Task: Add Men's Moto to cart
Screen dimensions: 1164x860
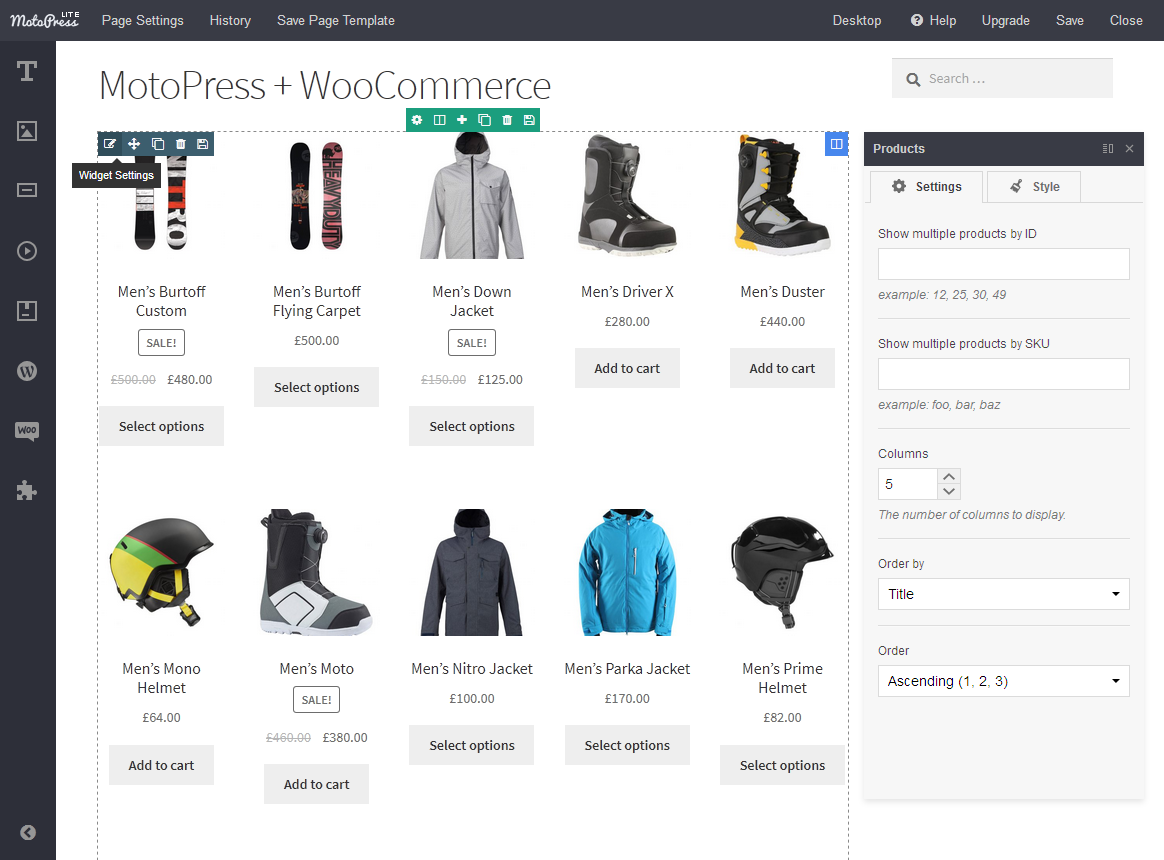Action: coord(316,784)
